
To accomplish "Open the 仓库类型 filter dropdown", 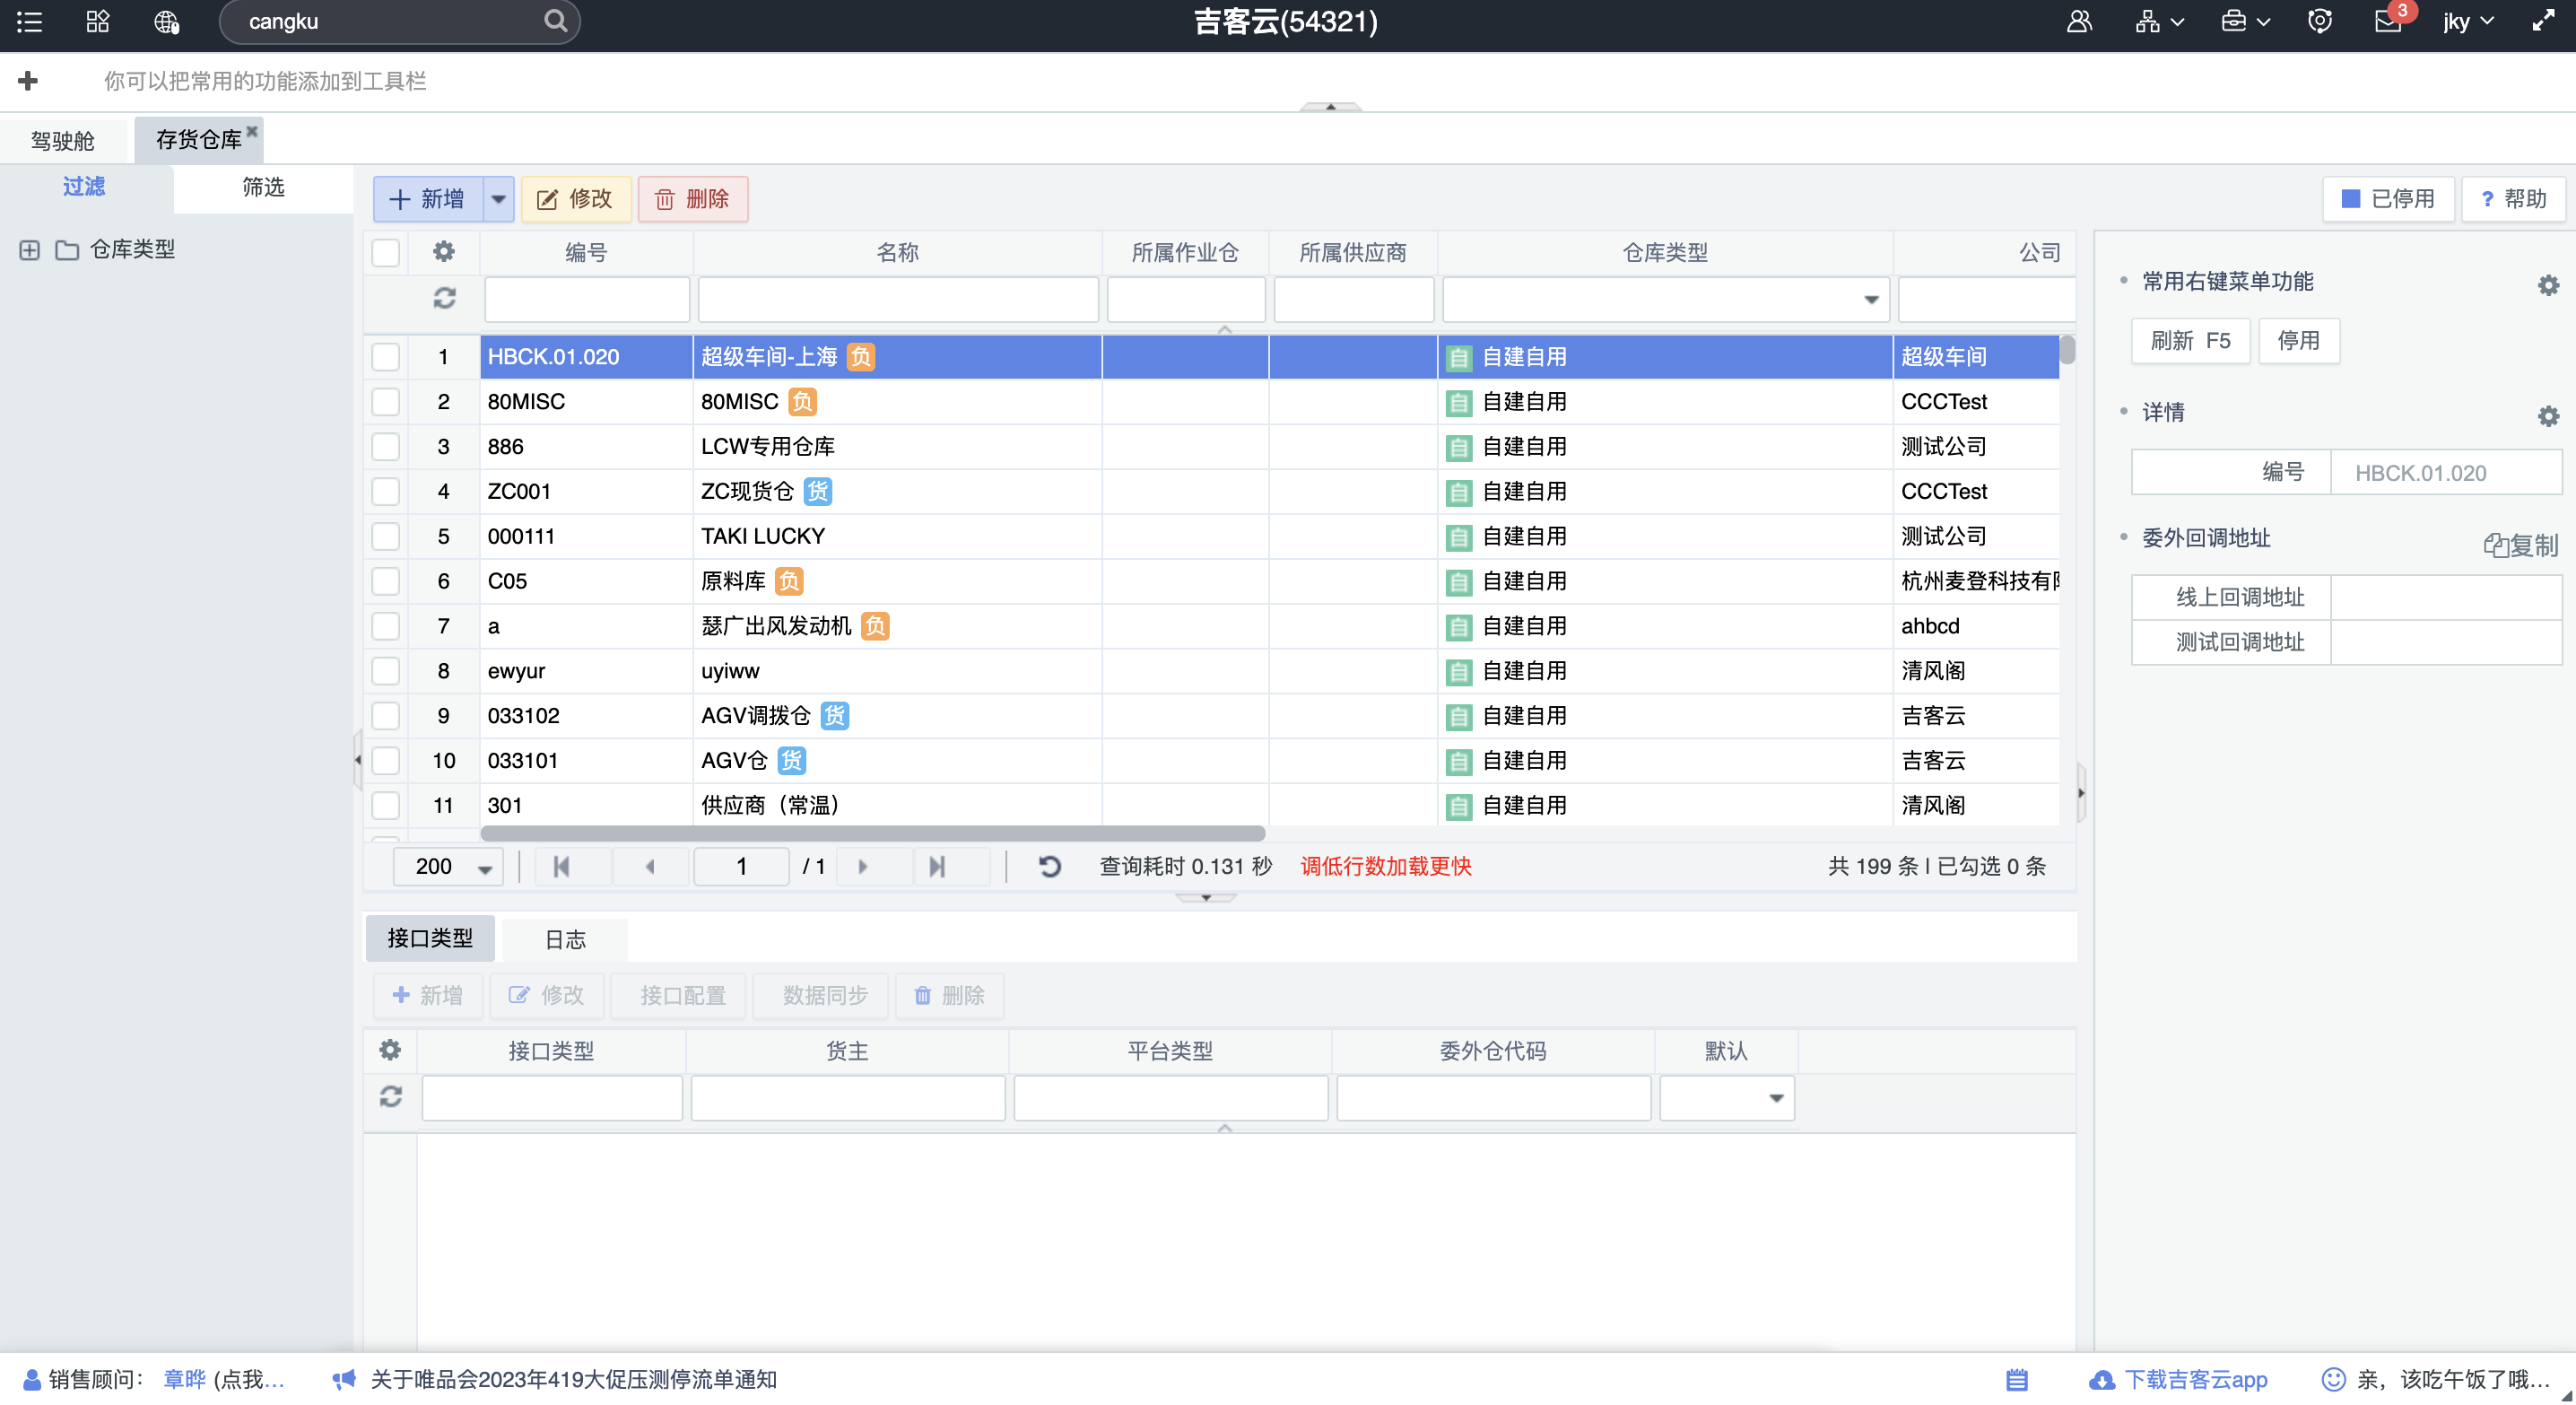I will click(x=1871, y=299).
